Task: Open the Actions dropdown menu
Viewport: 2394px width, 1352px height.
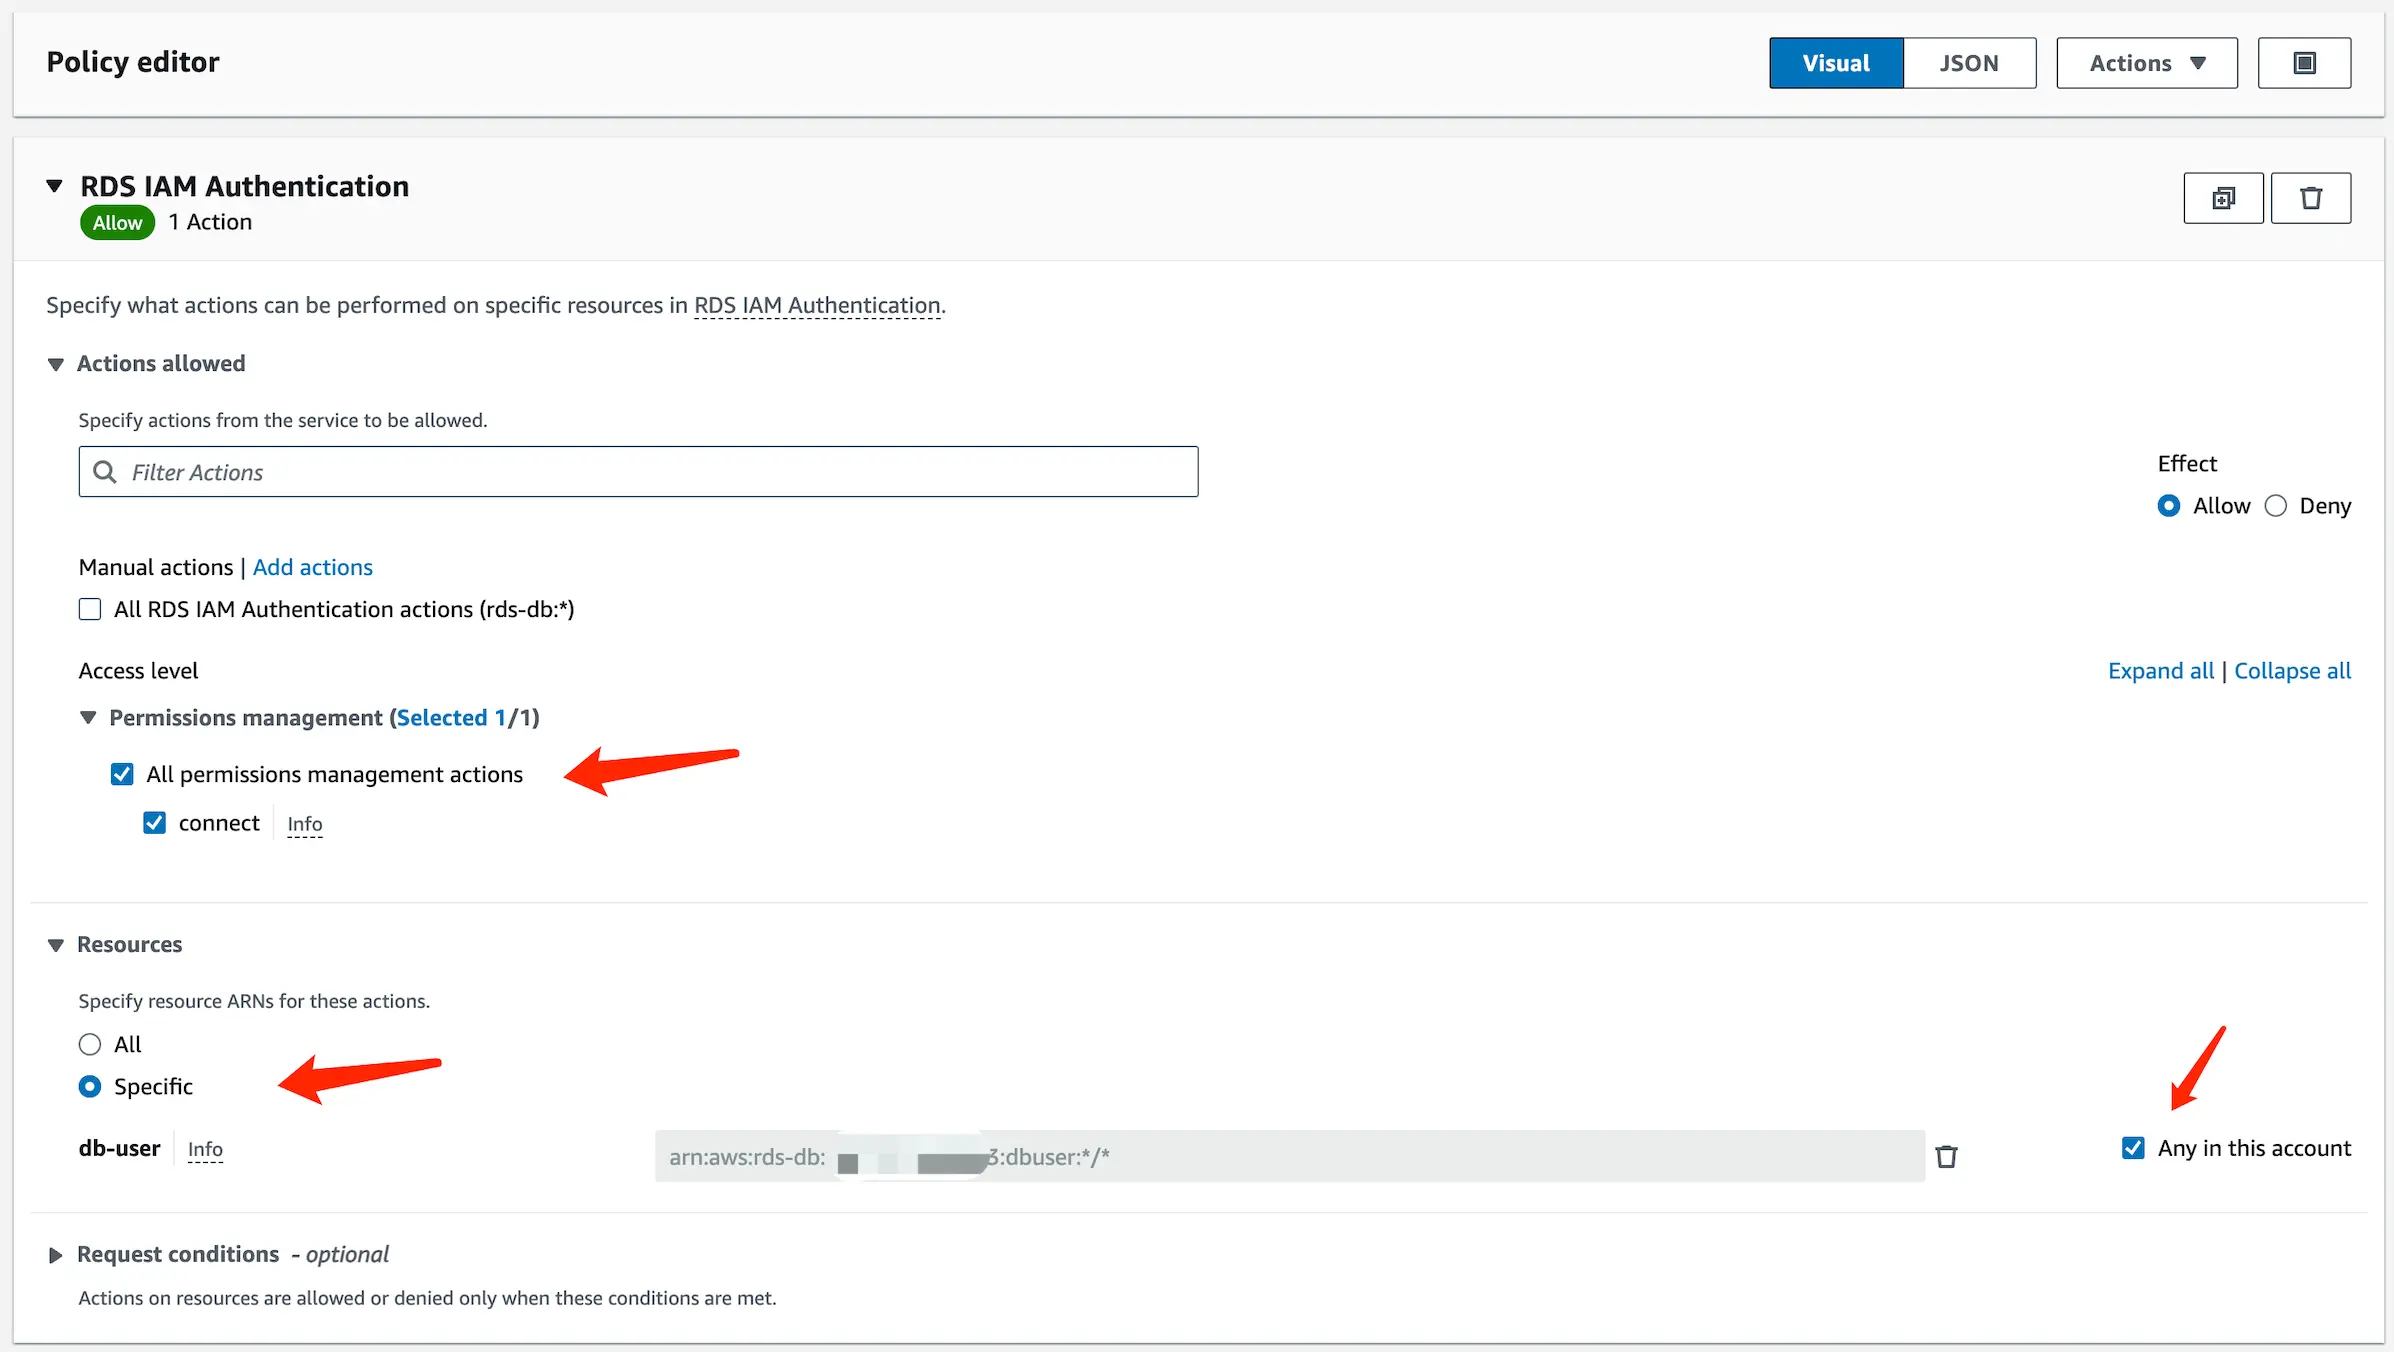Action: pos(2147,63)
